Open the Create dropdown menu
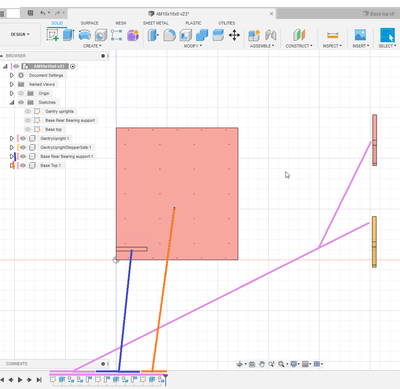 coord(92,46)
